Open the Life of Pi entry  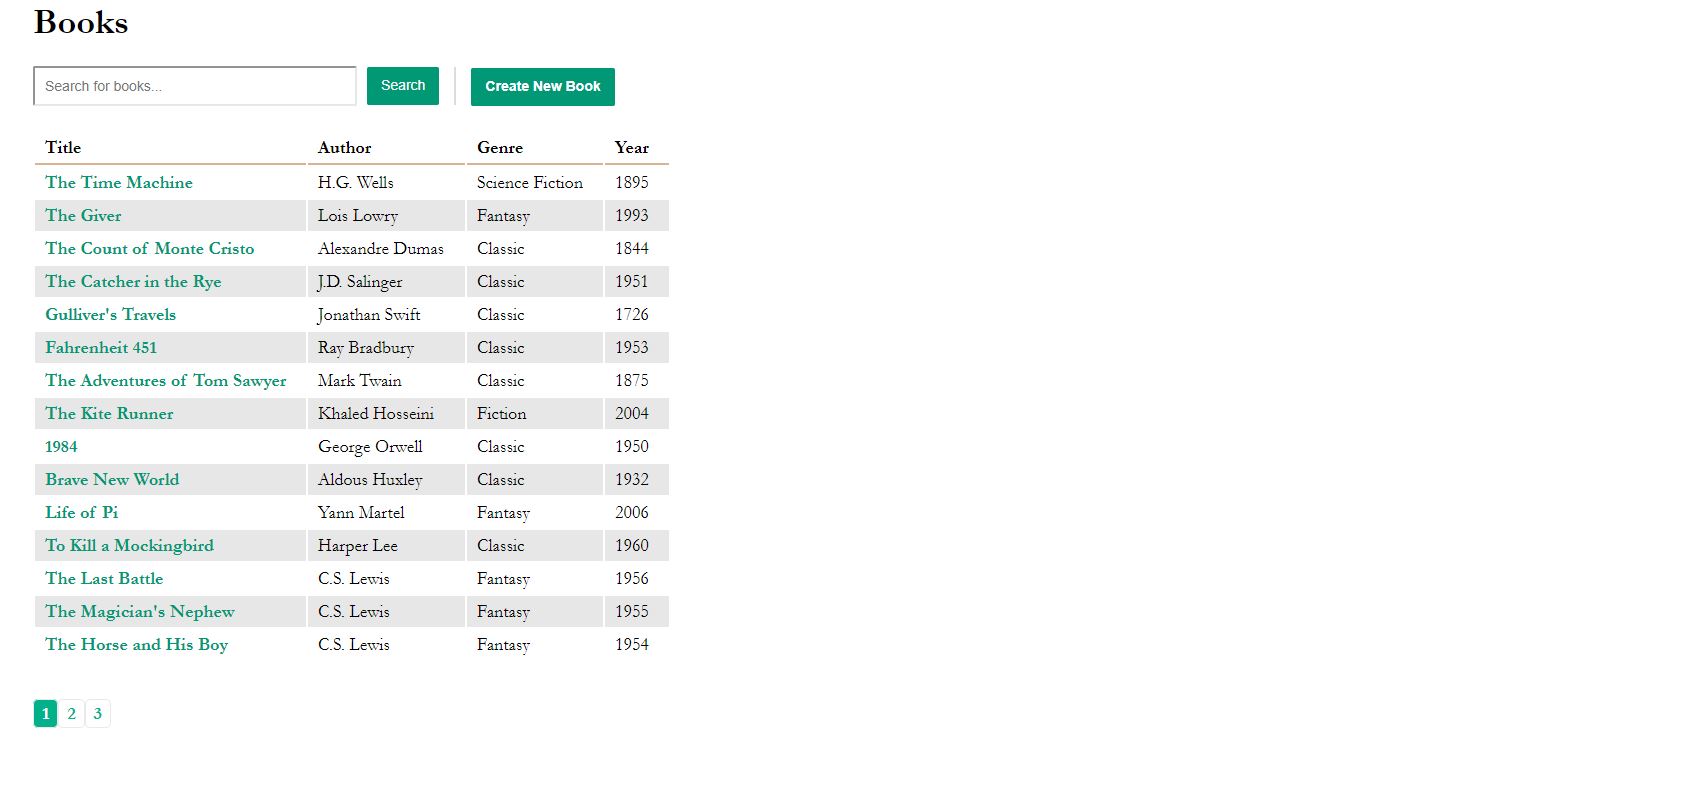tap(81, 512)
